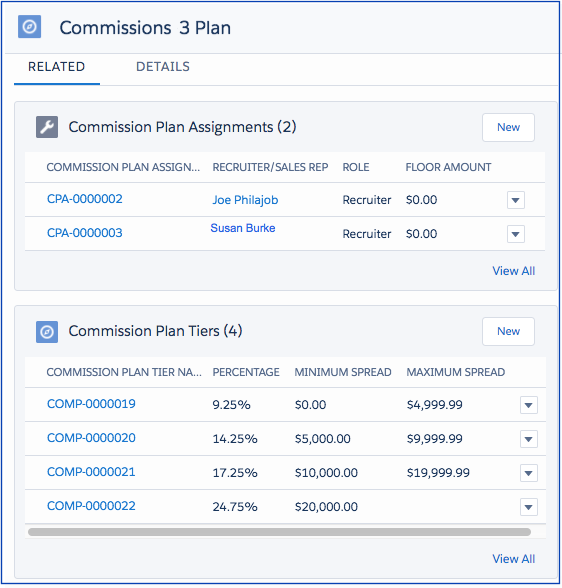562x588 pixels.
Task: Show actions arrow for COMP-0000022 row
Action: (529, 507)
